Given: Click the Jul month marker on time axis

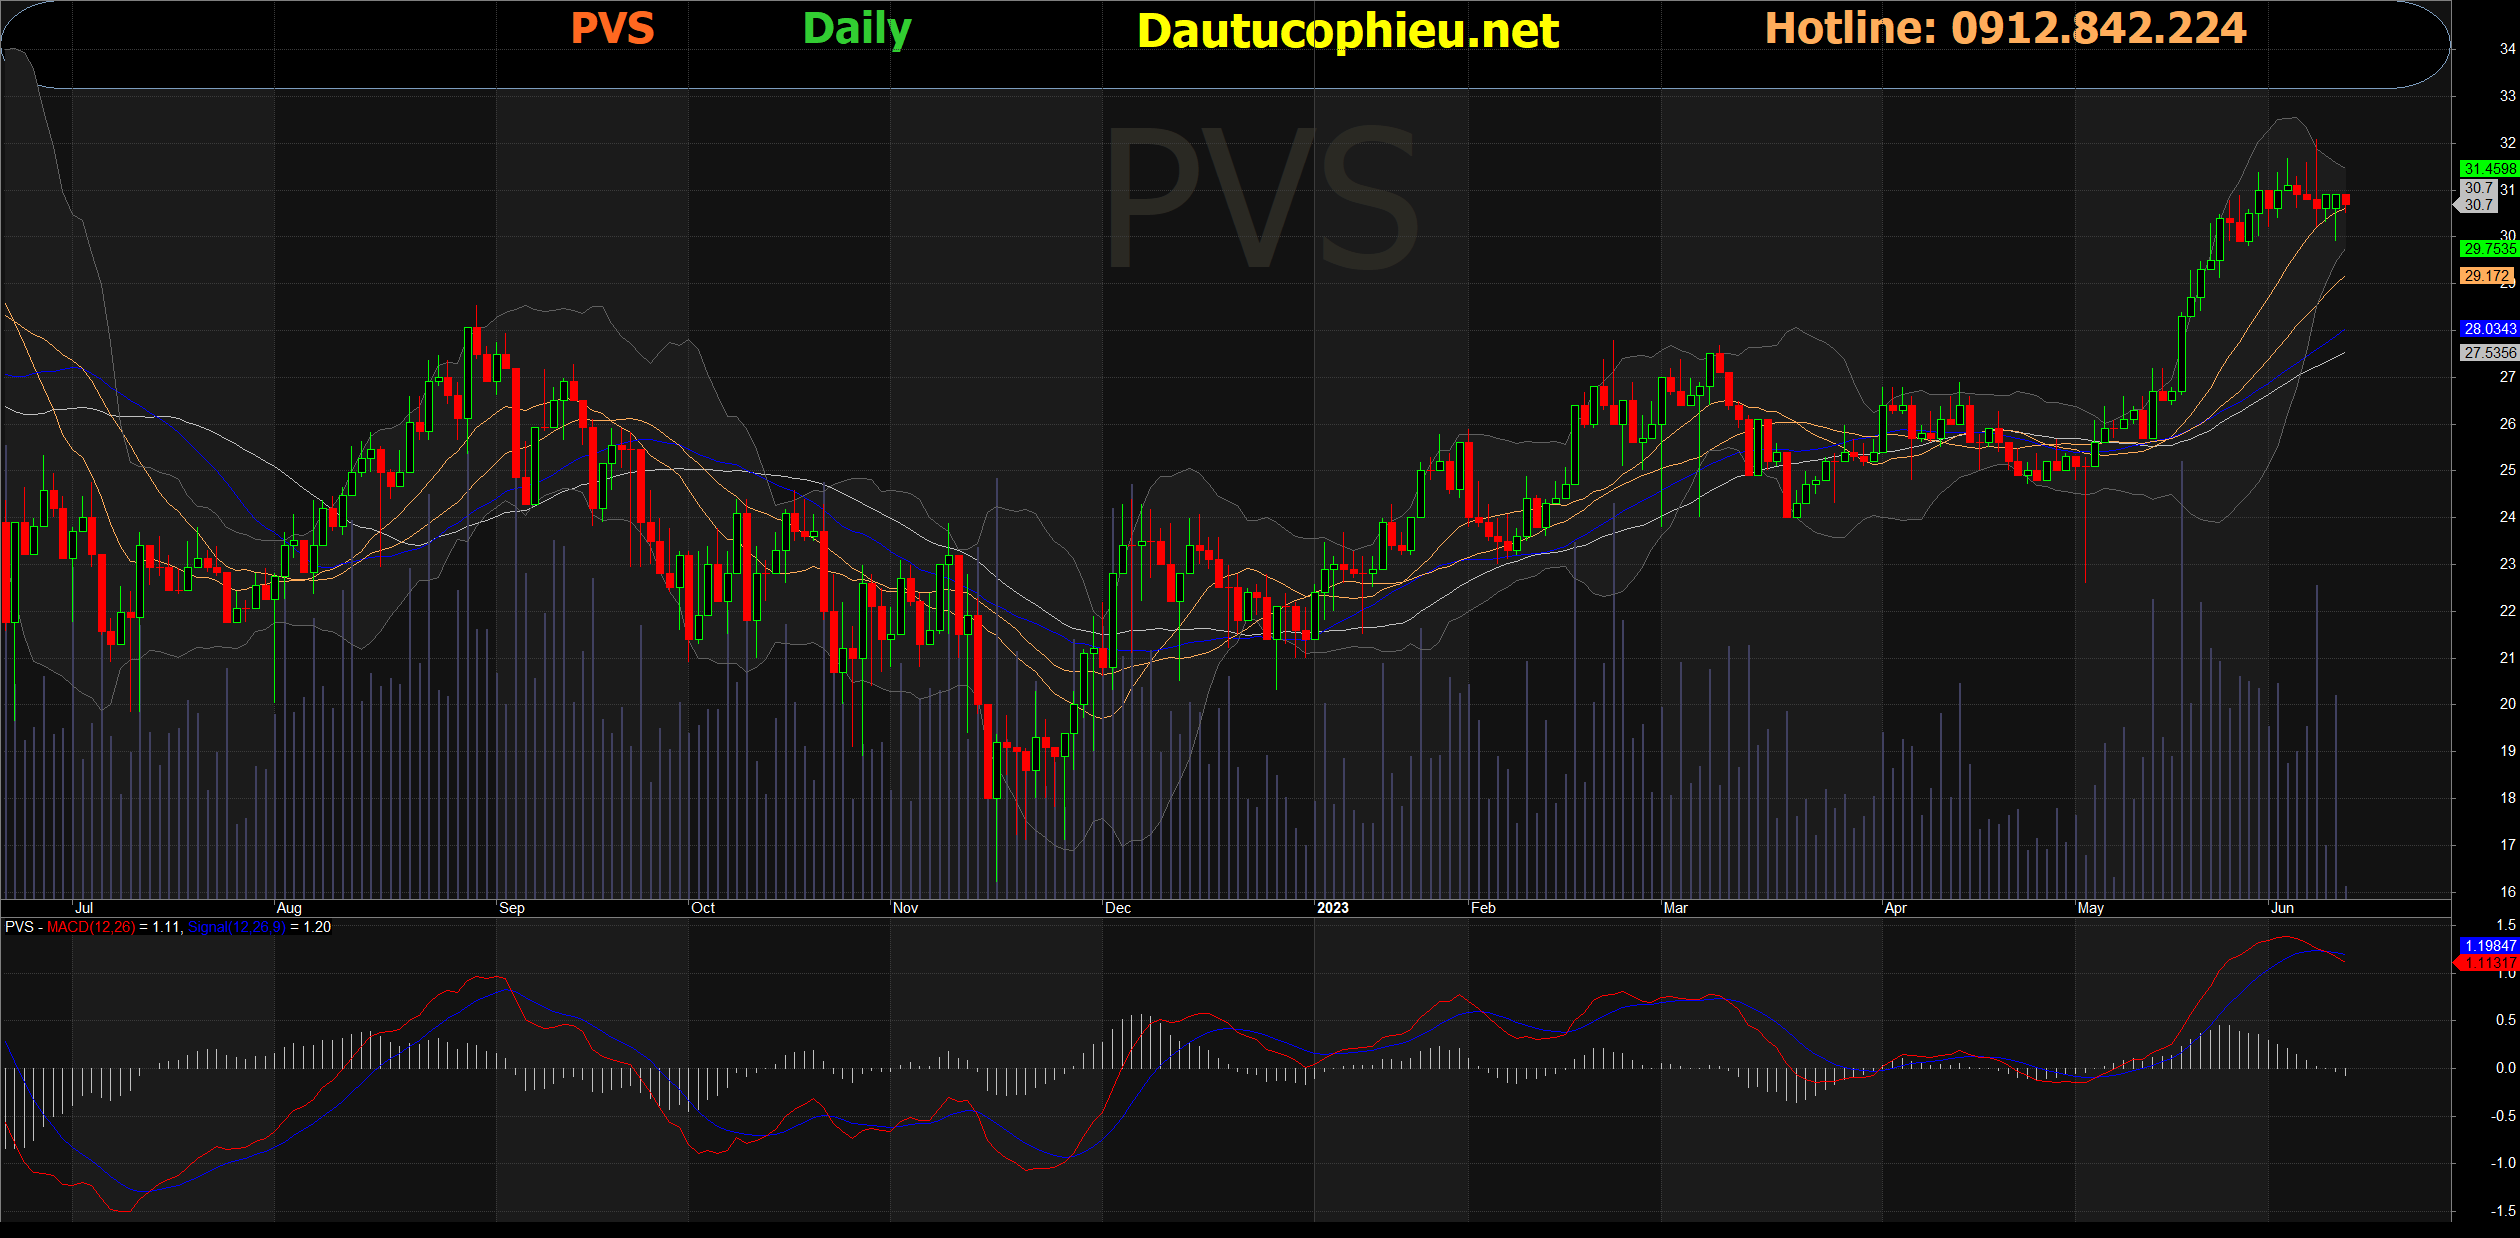Looking at the screenshot, I should [x=84, y=908].
